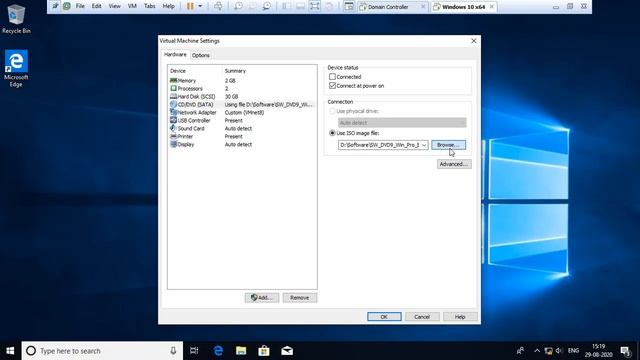Click the Memory chip icon
This screenshot has height=360, width=640.
coord(173,80)
